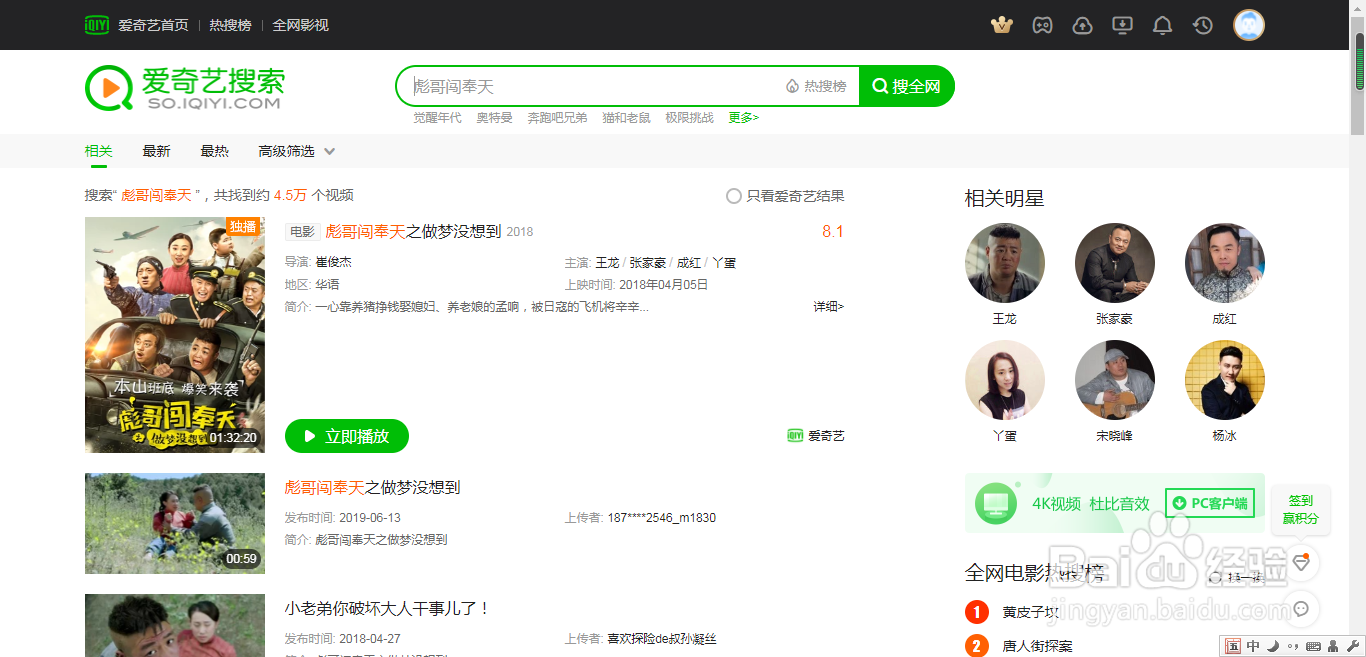Toggle the punctuation mode IME icon
1366x657 pixels.
(x=1293, y=646)
